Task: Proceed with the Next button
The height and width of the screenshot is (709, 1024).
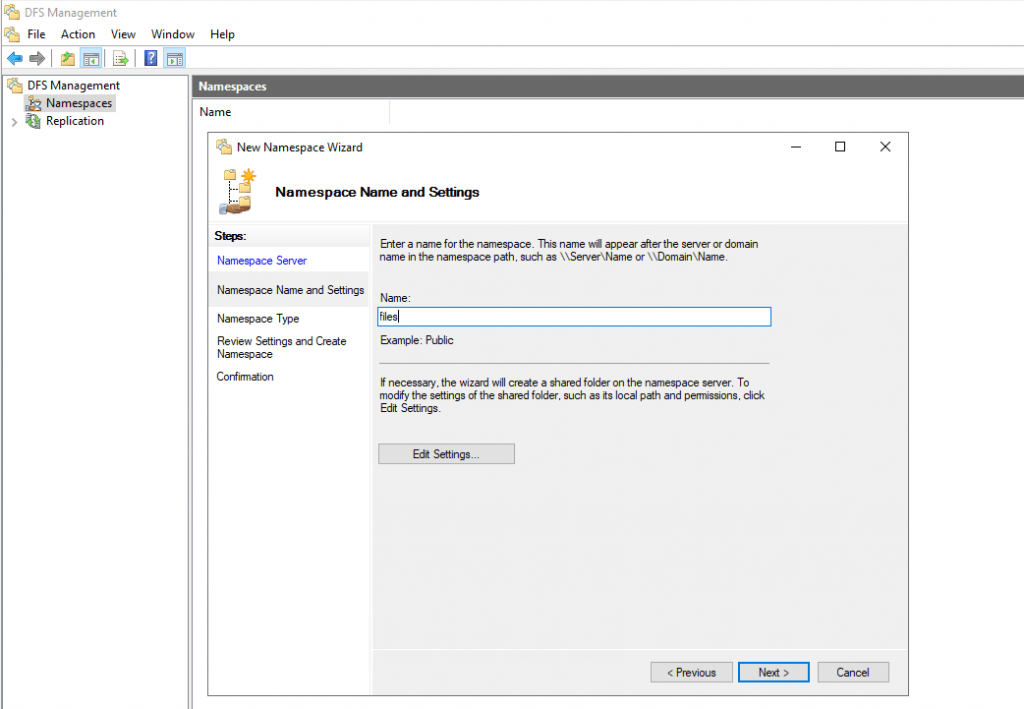Action: tap(773, 672)
